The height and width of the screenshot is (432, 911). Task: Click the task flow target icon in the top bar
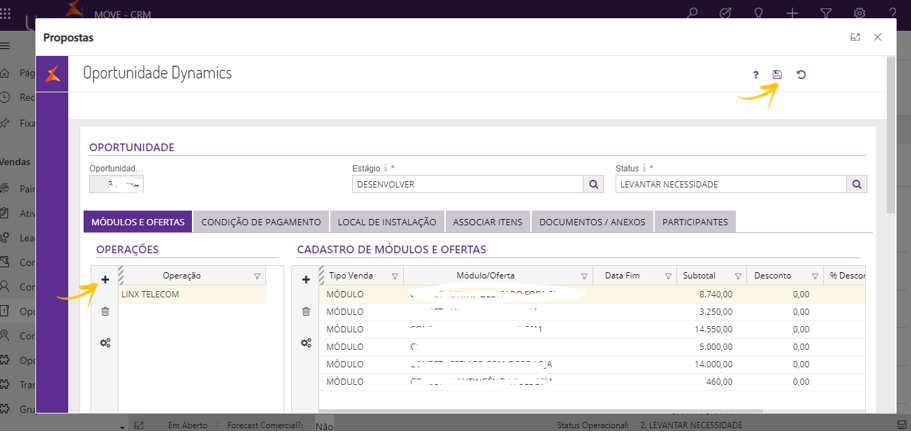(726, 12)
